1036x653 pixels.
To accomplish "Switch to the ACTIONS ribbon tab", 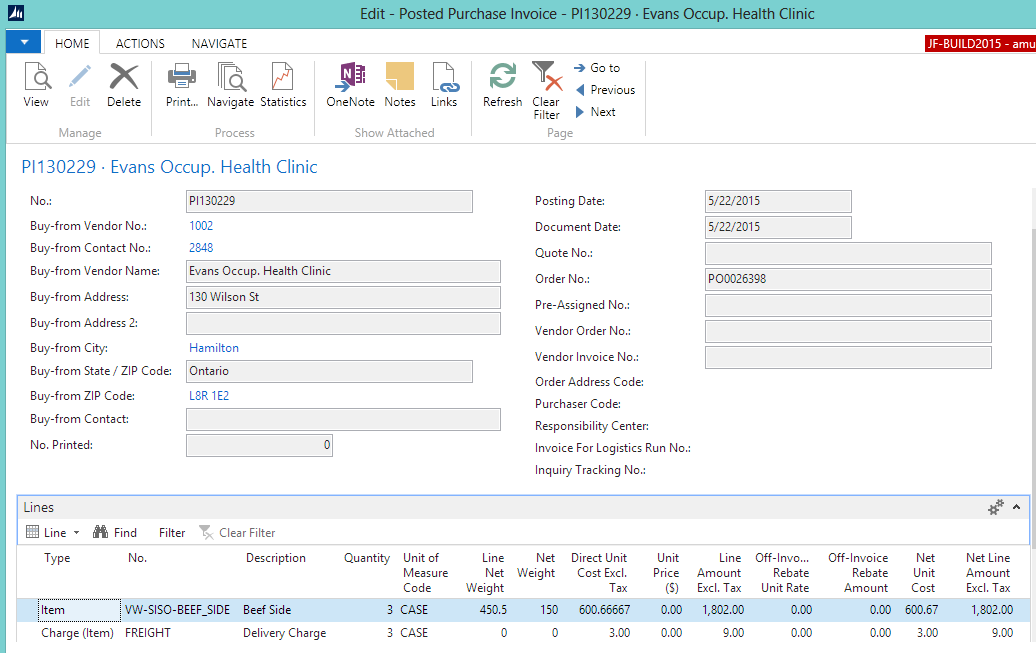I will [x=139, y=43].
